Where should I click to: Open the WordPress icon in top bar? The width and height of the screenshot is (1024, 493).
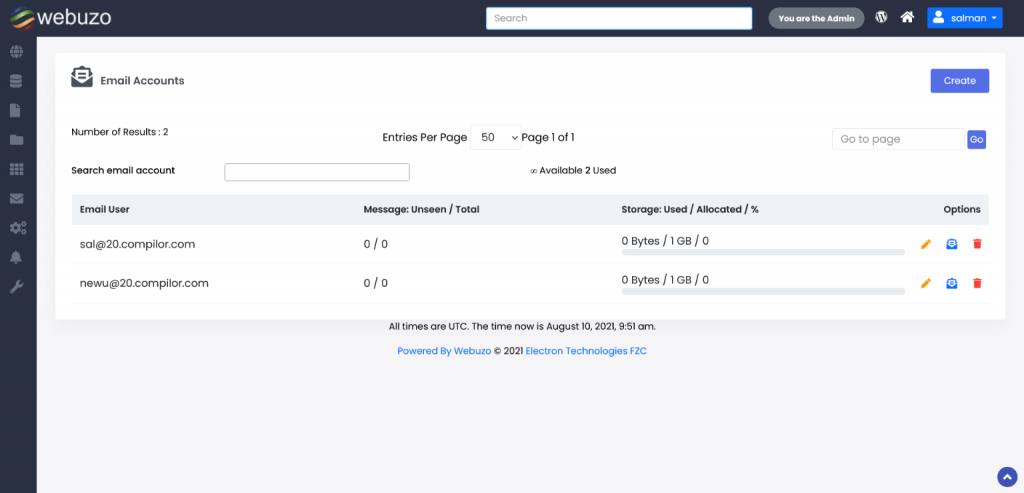pos(881,17)
